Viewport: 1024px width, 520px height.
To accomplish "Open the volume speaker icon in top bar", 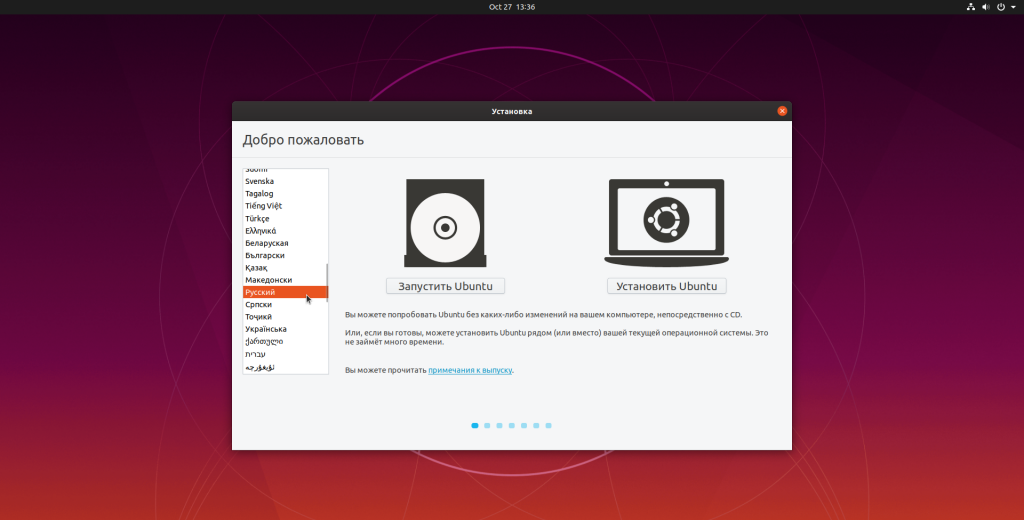I will coord(985,7).
